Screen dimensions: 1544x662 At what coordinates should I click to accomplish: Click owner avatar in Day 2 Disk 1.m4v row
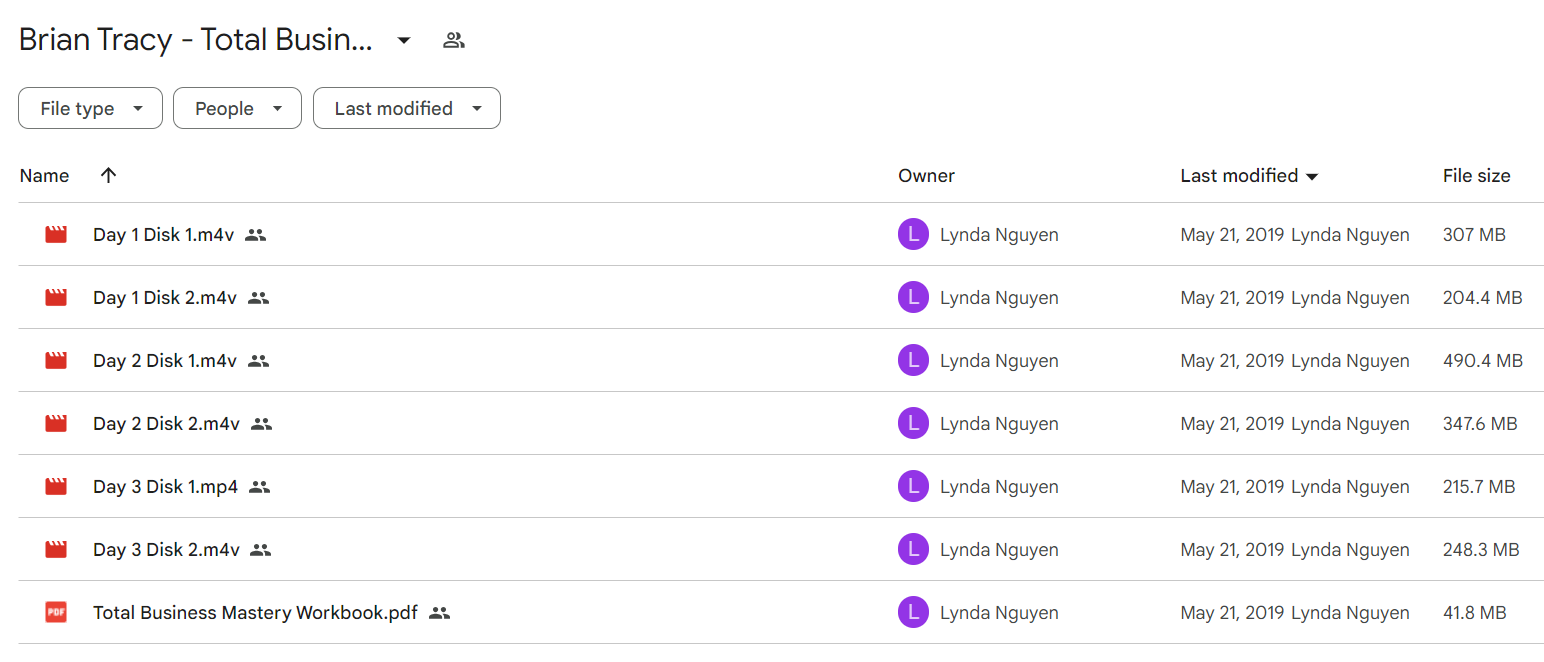914,361
